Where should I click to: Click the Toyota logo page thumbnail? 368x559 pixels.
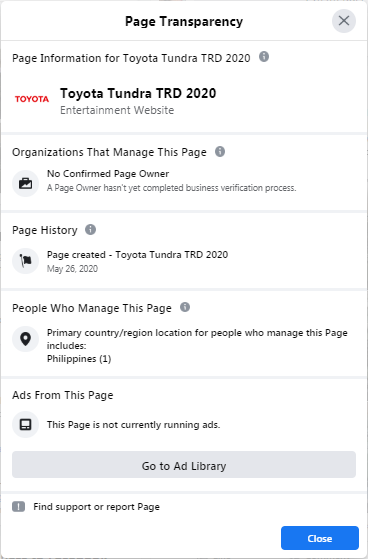tap(32, 99)
